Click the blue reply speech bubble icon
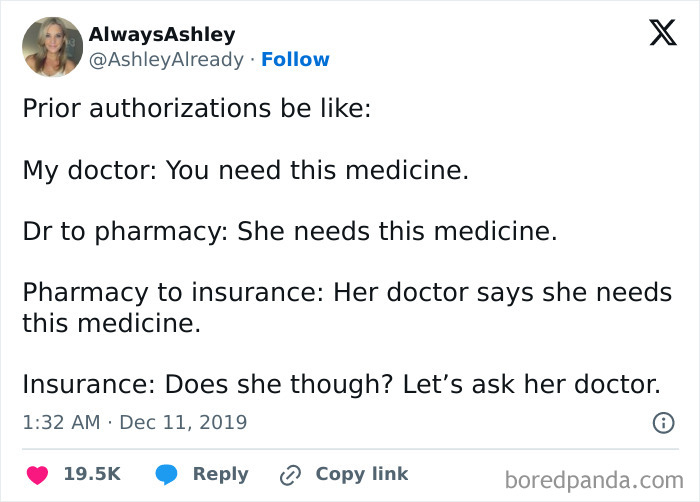 [166, 474]
